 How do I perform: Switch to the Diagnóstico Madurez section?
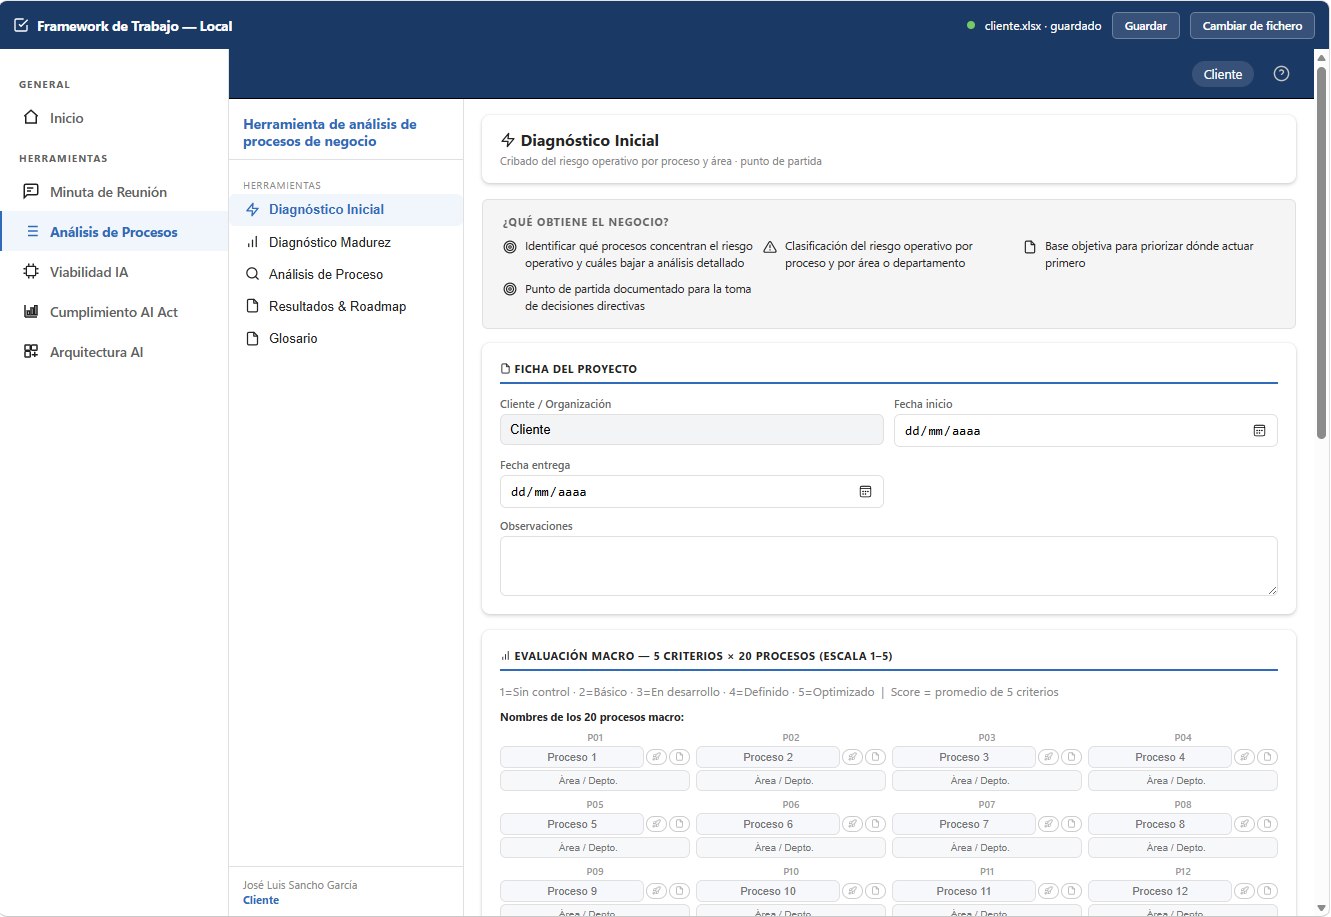[x=346, y=242]
